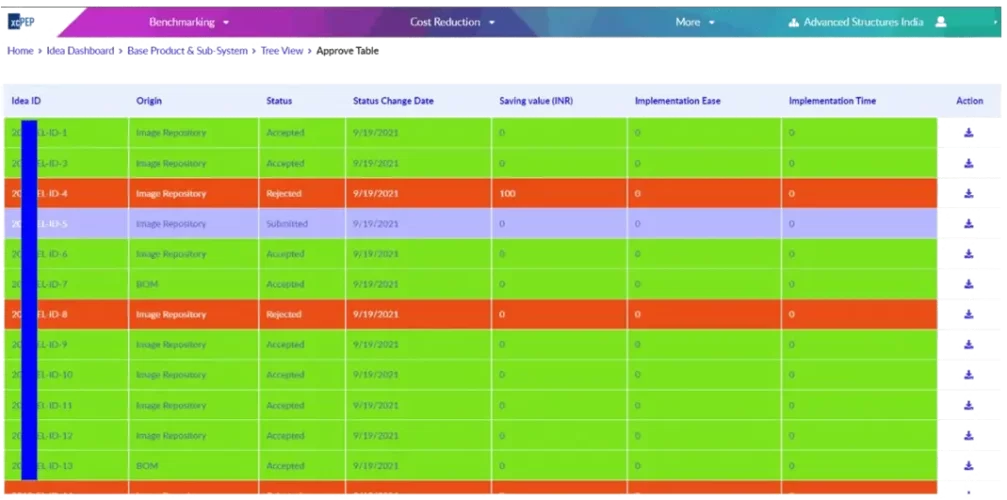Download the rejected idea ending ID-8
Image resolution: width=1007 pixels, height=500 pixels.
coord(969,314)
